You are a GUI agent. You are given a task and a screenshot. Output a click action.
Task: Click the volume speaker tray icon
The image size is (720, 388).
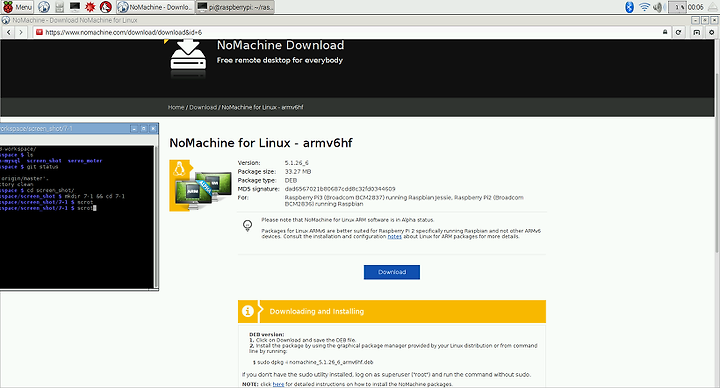click(658, 7)
